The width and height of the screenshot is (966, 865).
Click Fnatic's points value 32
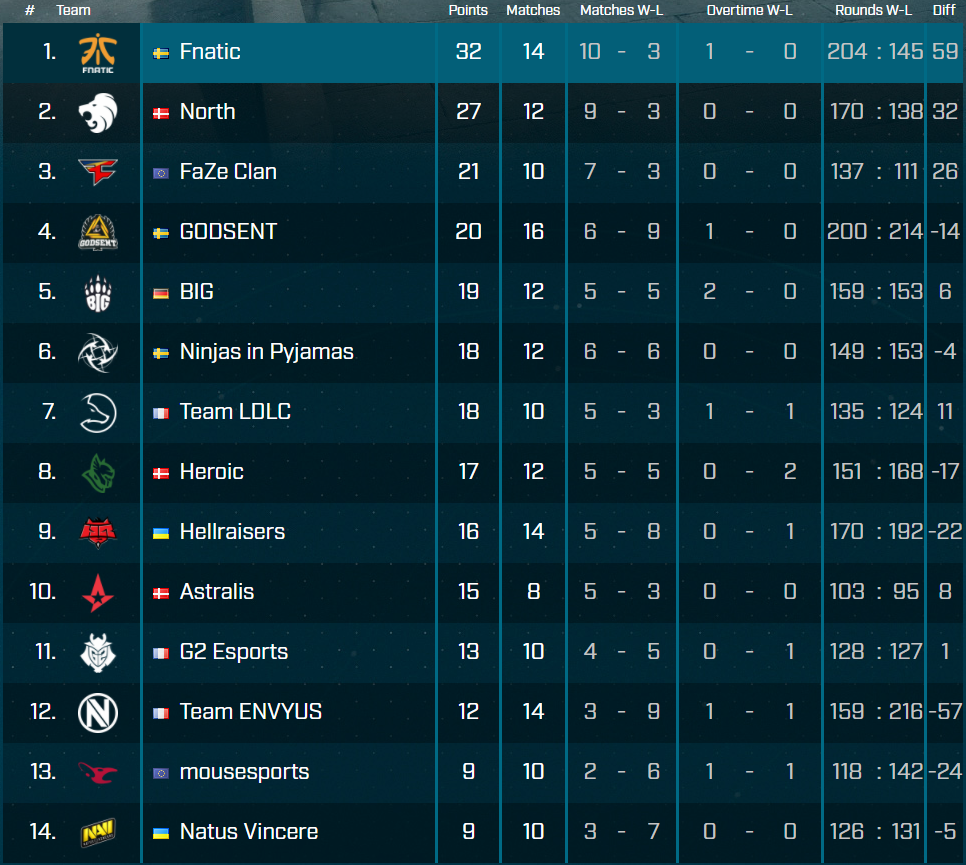(x=468, y=52)
